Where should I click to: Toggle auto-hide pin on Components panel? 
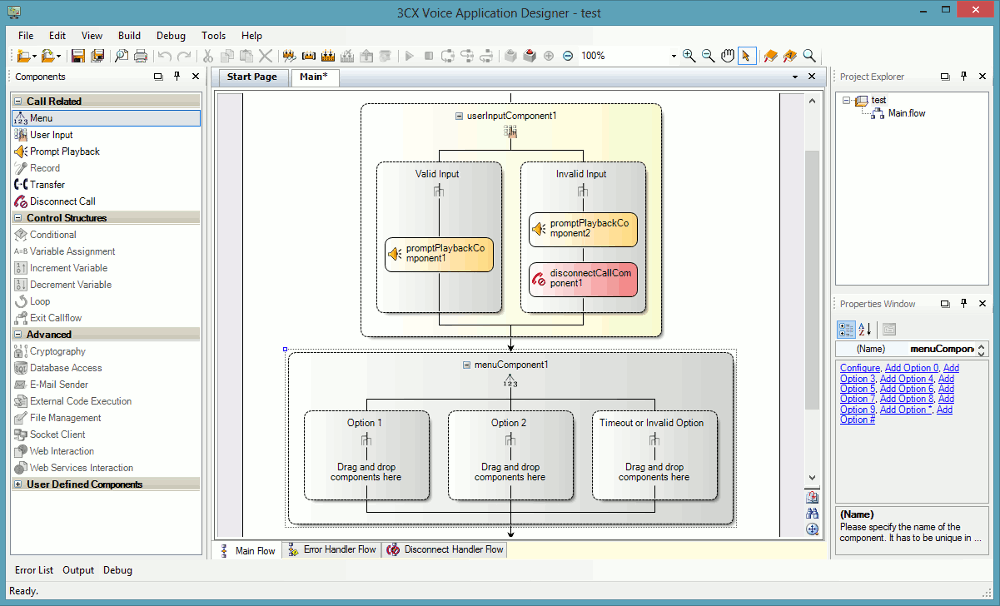pos(177,77)
